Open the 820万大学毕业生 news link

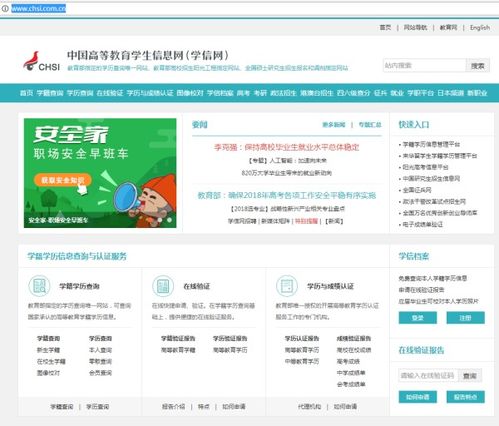click(x=287, y=173)
